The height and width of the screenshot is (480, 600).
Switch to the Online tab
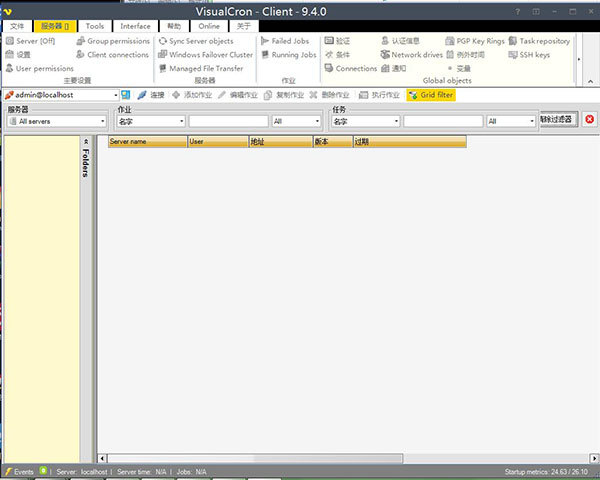[209, 26]
